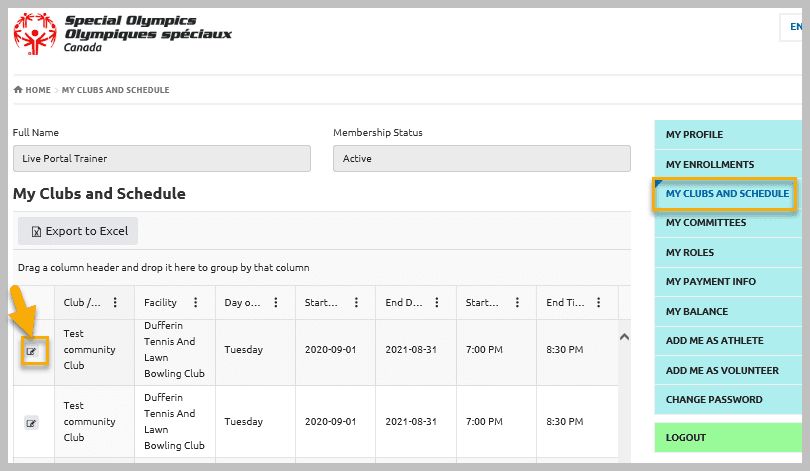Open column menu dots for Club column
The height and width of the screenshot is (471, 810).
point(115,303)
